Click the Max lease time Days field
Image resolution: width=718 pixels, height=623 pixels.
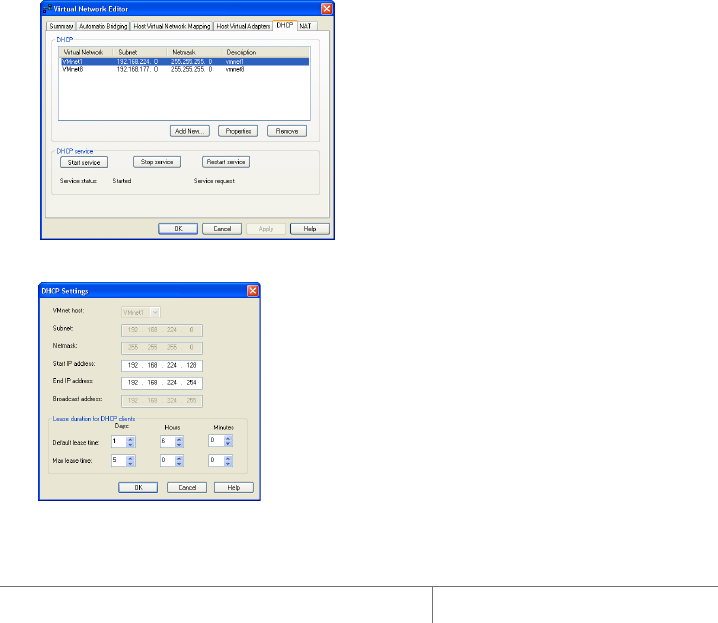click(119, 460)
